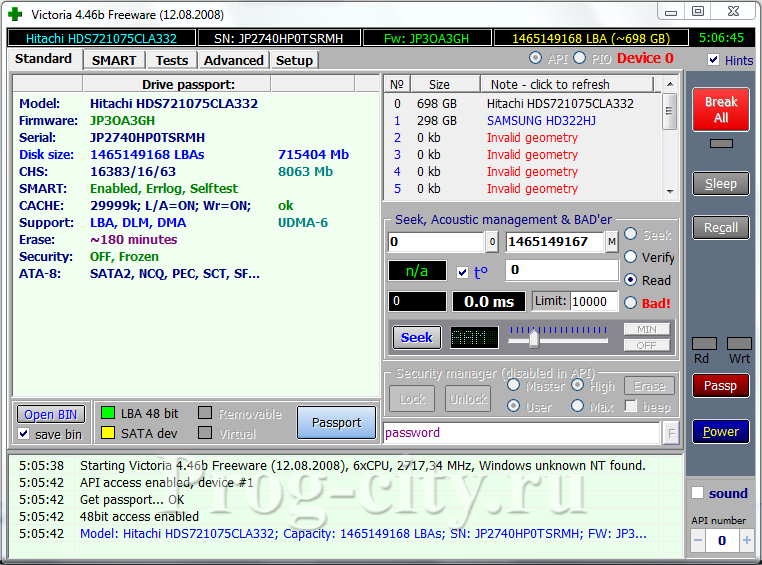Click the small 0 button beside start LBA
This screenshot has height=565, width=762.
492,242
